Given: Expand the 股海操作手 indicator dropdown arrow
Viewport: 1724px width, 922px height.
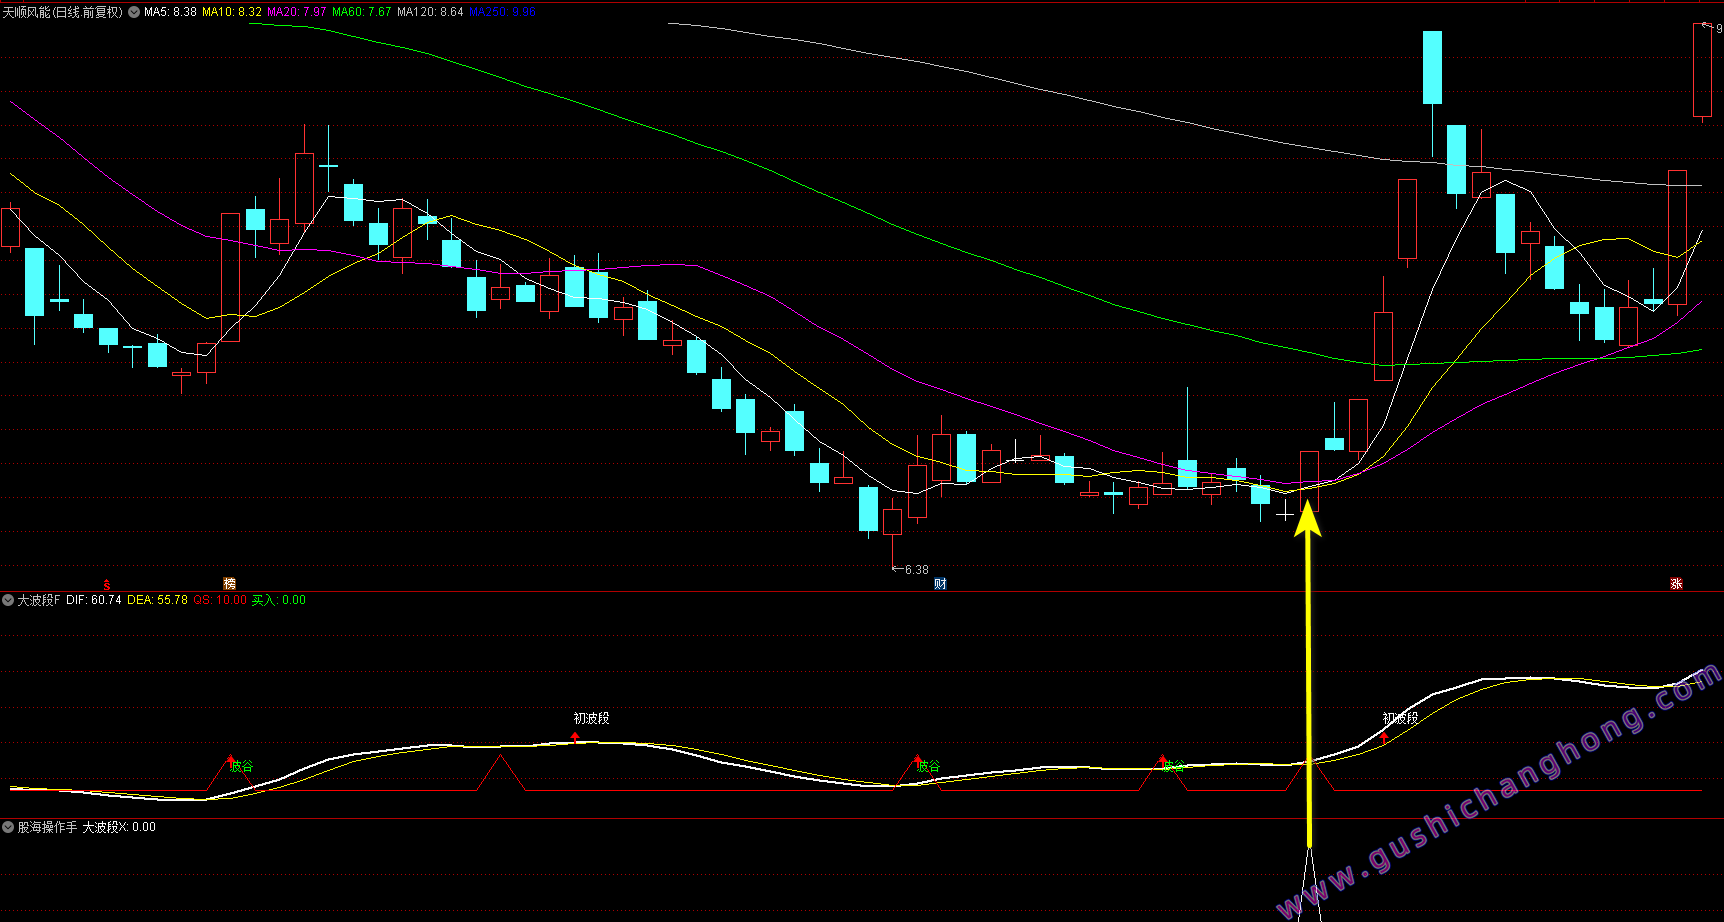Looking at the screenshot, I should tap(8, 827).
